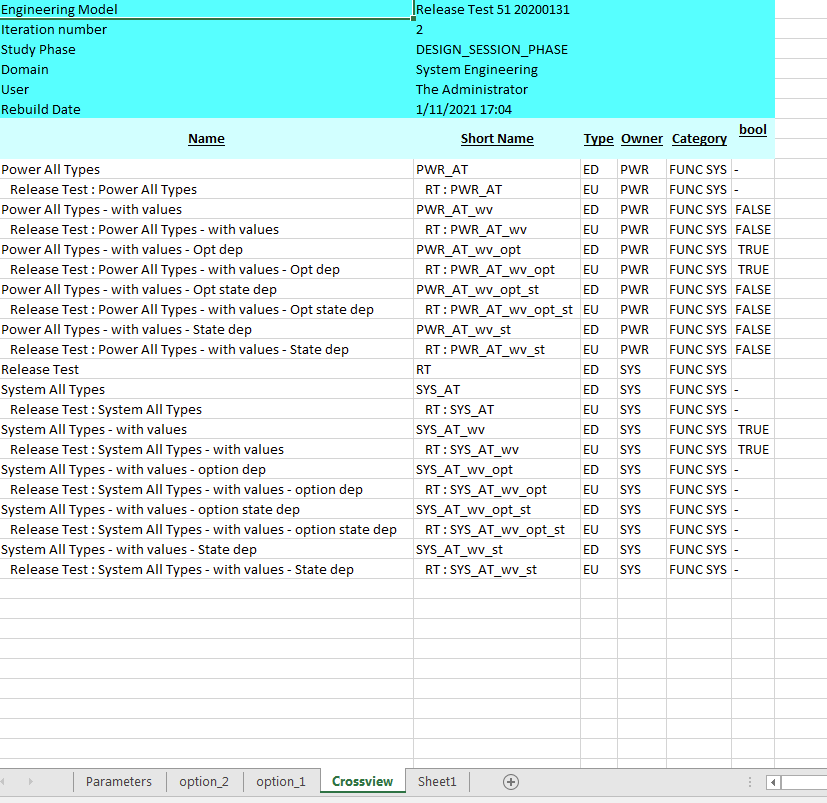This screenshot has width=827, height=803.
Task: Select the option_1 sheet tab
Action: tap(281, 781)
